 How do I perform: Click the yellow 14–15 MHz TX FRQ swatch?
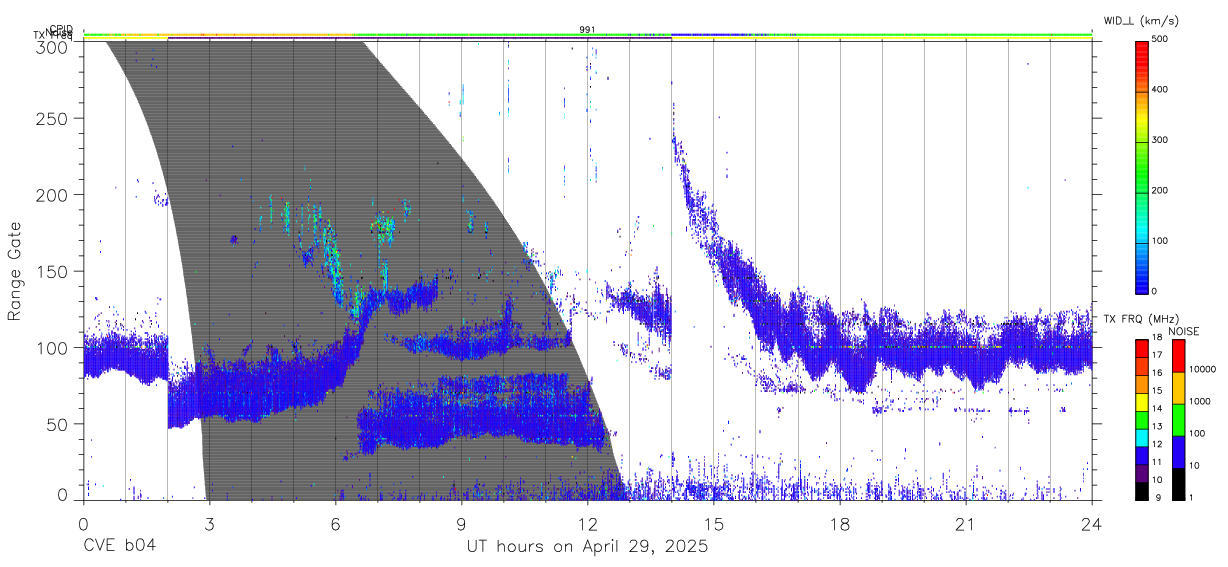[1142, 401]
